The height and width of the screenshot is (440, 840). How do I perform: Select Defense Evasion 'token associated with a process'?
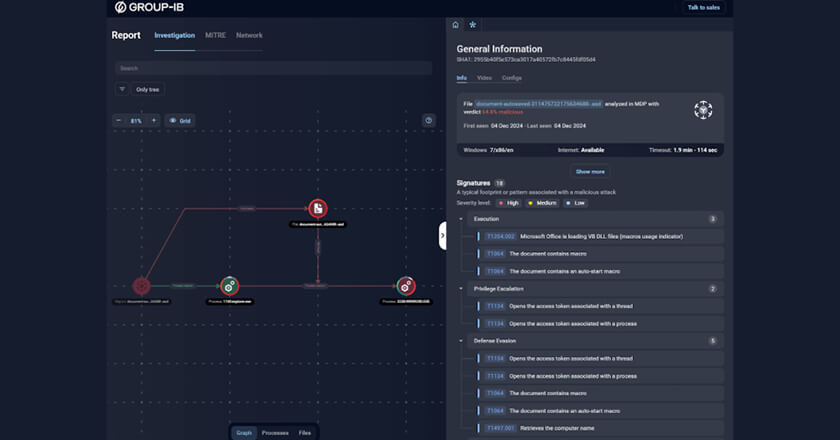(601, 376)
